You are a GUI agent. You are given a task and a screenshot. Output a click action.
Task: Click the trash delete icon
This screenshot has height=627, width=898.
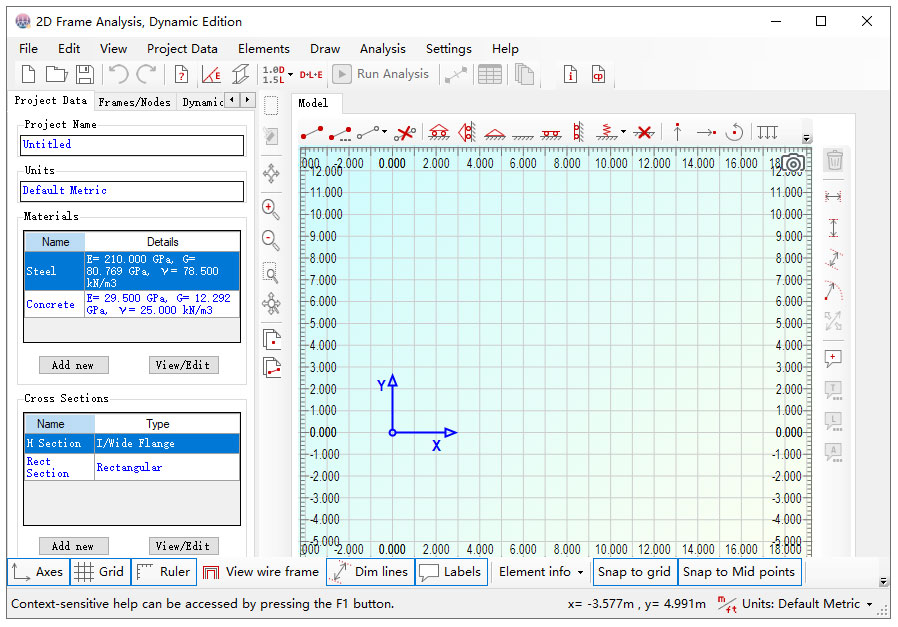(834, 160)
